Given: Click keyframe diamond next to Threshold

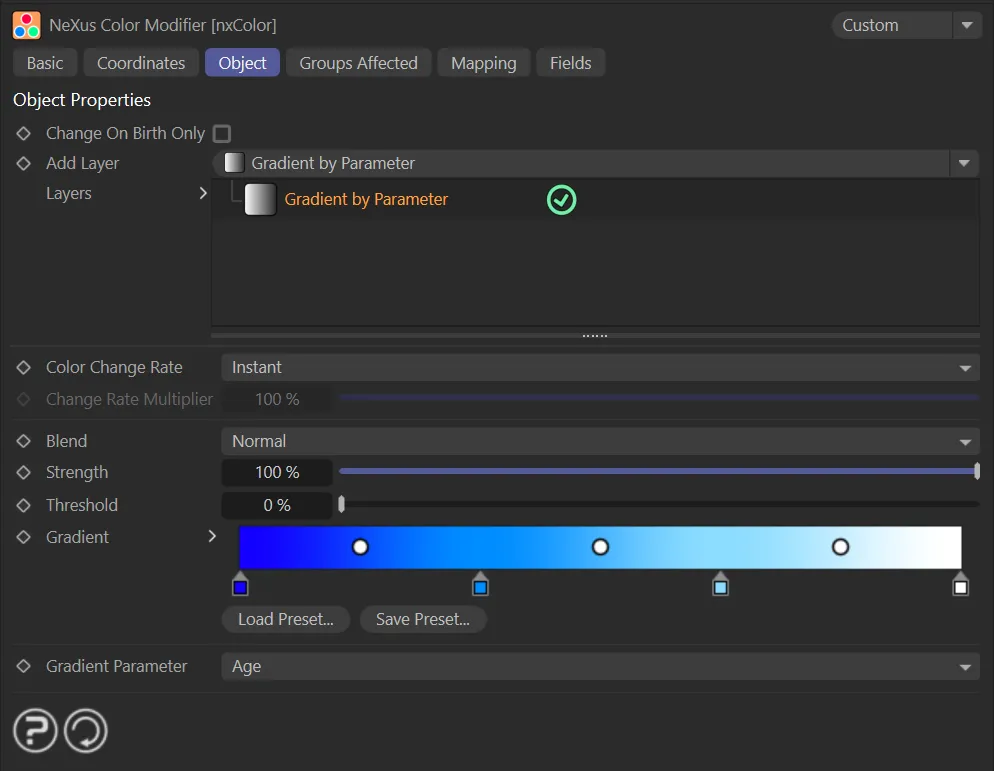Looking at the screenshot, I should [24, 505].
